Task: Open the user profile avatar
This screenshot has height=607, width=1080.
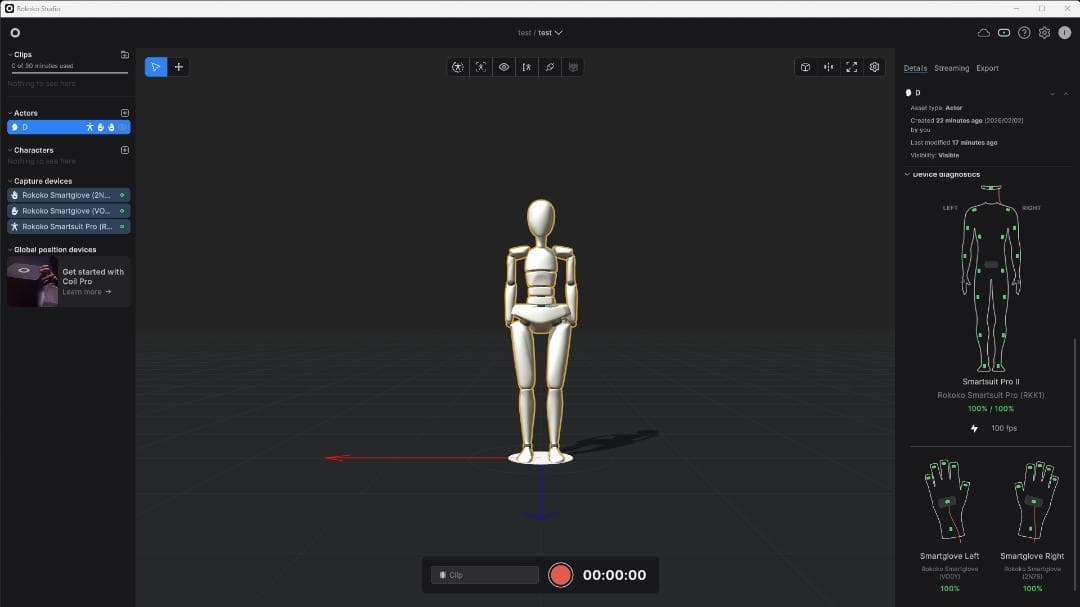Action: click(x=1064, y=32)
